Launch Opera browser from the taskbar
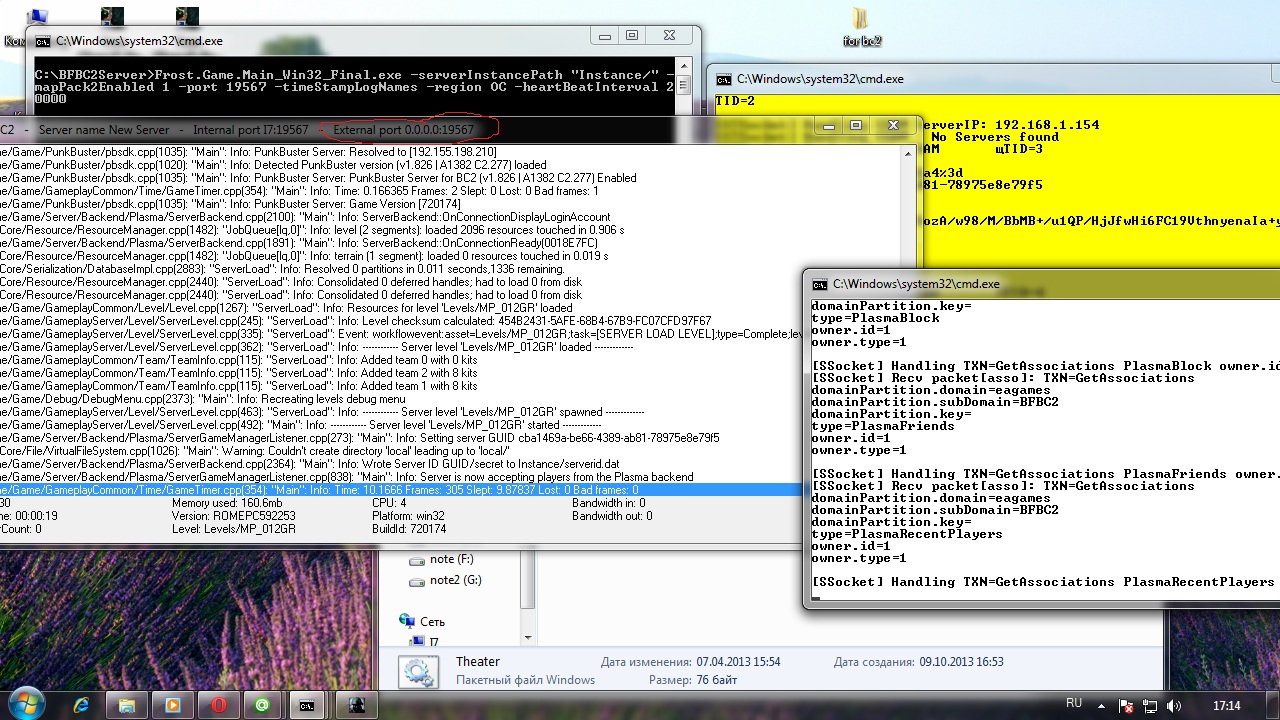This screenshot has height=720, width=1280. coord(218,705)
